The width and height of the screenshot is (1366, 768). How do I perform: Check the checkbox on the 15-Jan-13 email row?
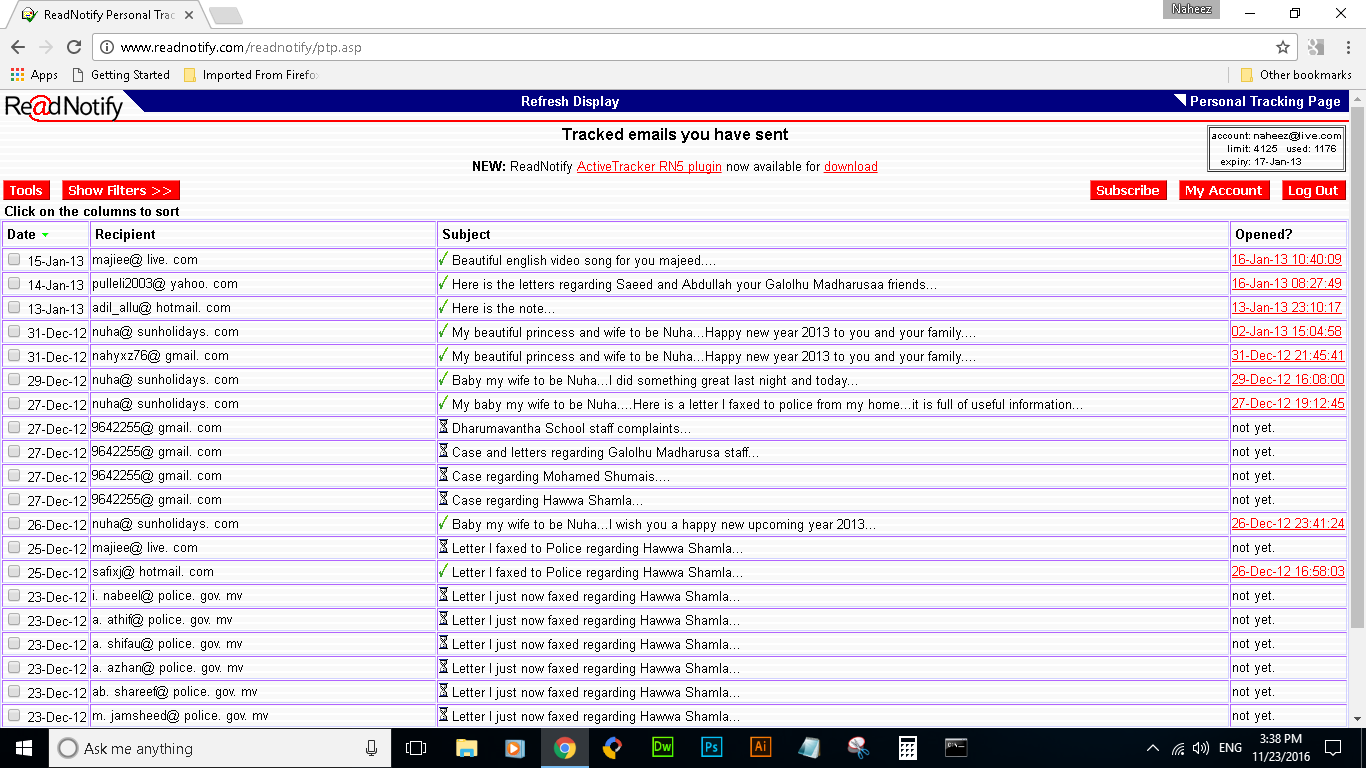[x=14, y=260]
